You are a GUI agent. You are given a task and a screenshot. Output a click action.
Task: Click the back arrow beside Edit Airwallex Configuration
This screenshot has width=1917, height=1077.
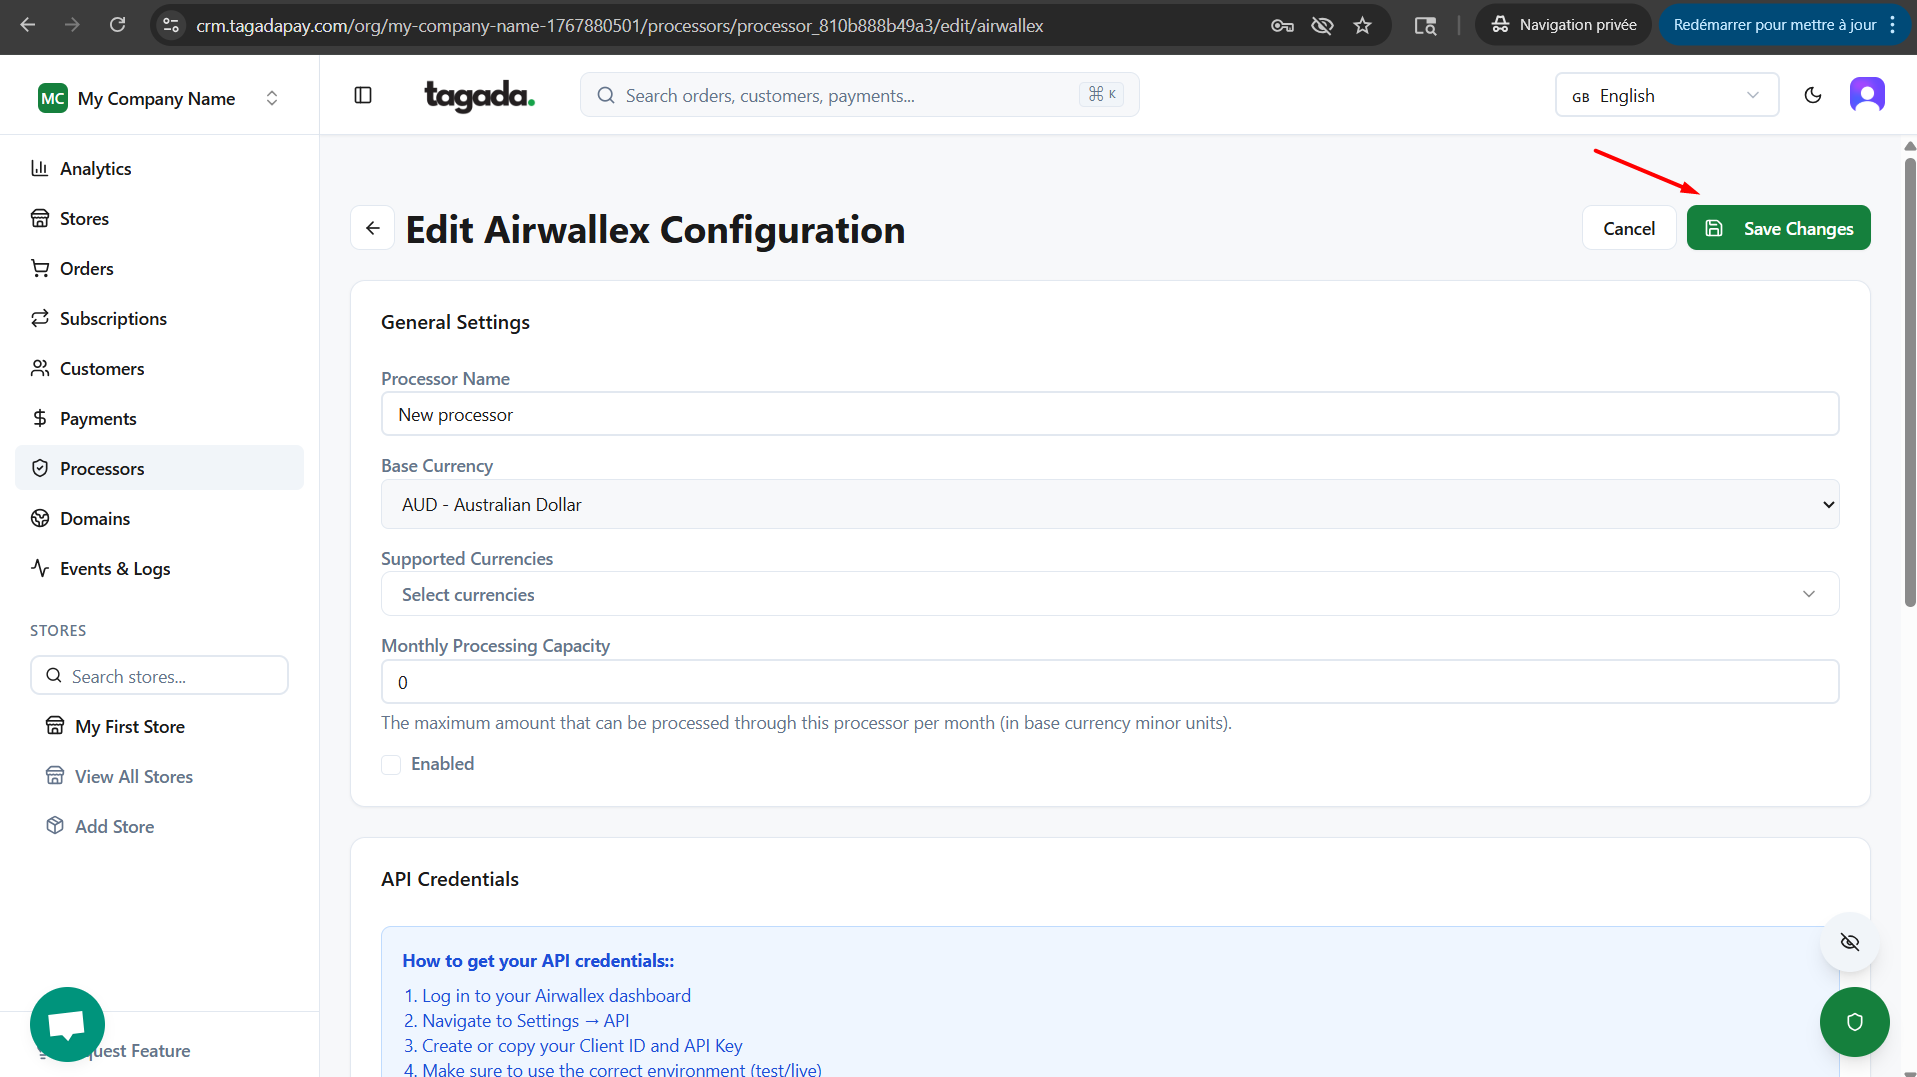[x=372, y=228]
